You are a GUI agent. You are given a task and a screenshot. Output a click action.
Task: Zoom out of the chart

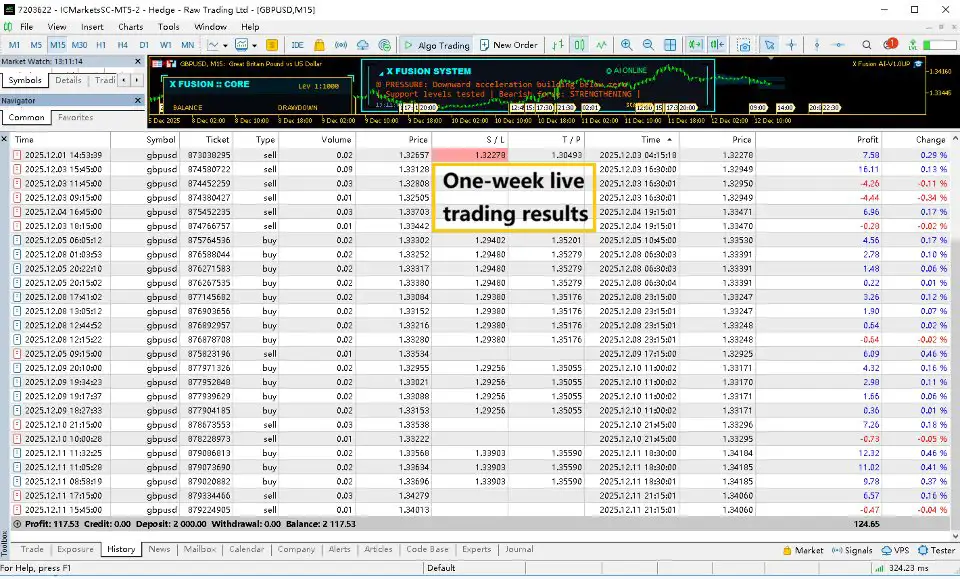click(649, 45)
